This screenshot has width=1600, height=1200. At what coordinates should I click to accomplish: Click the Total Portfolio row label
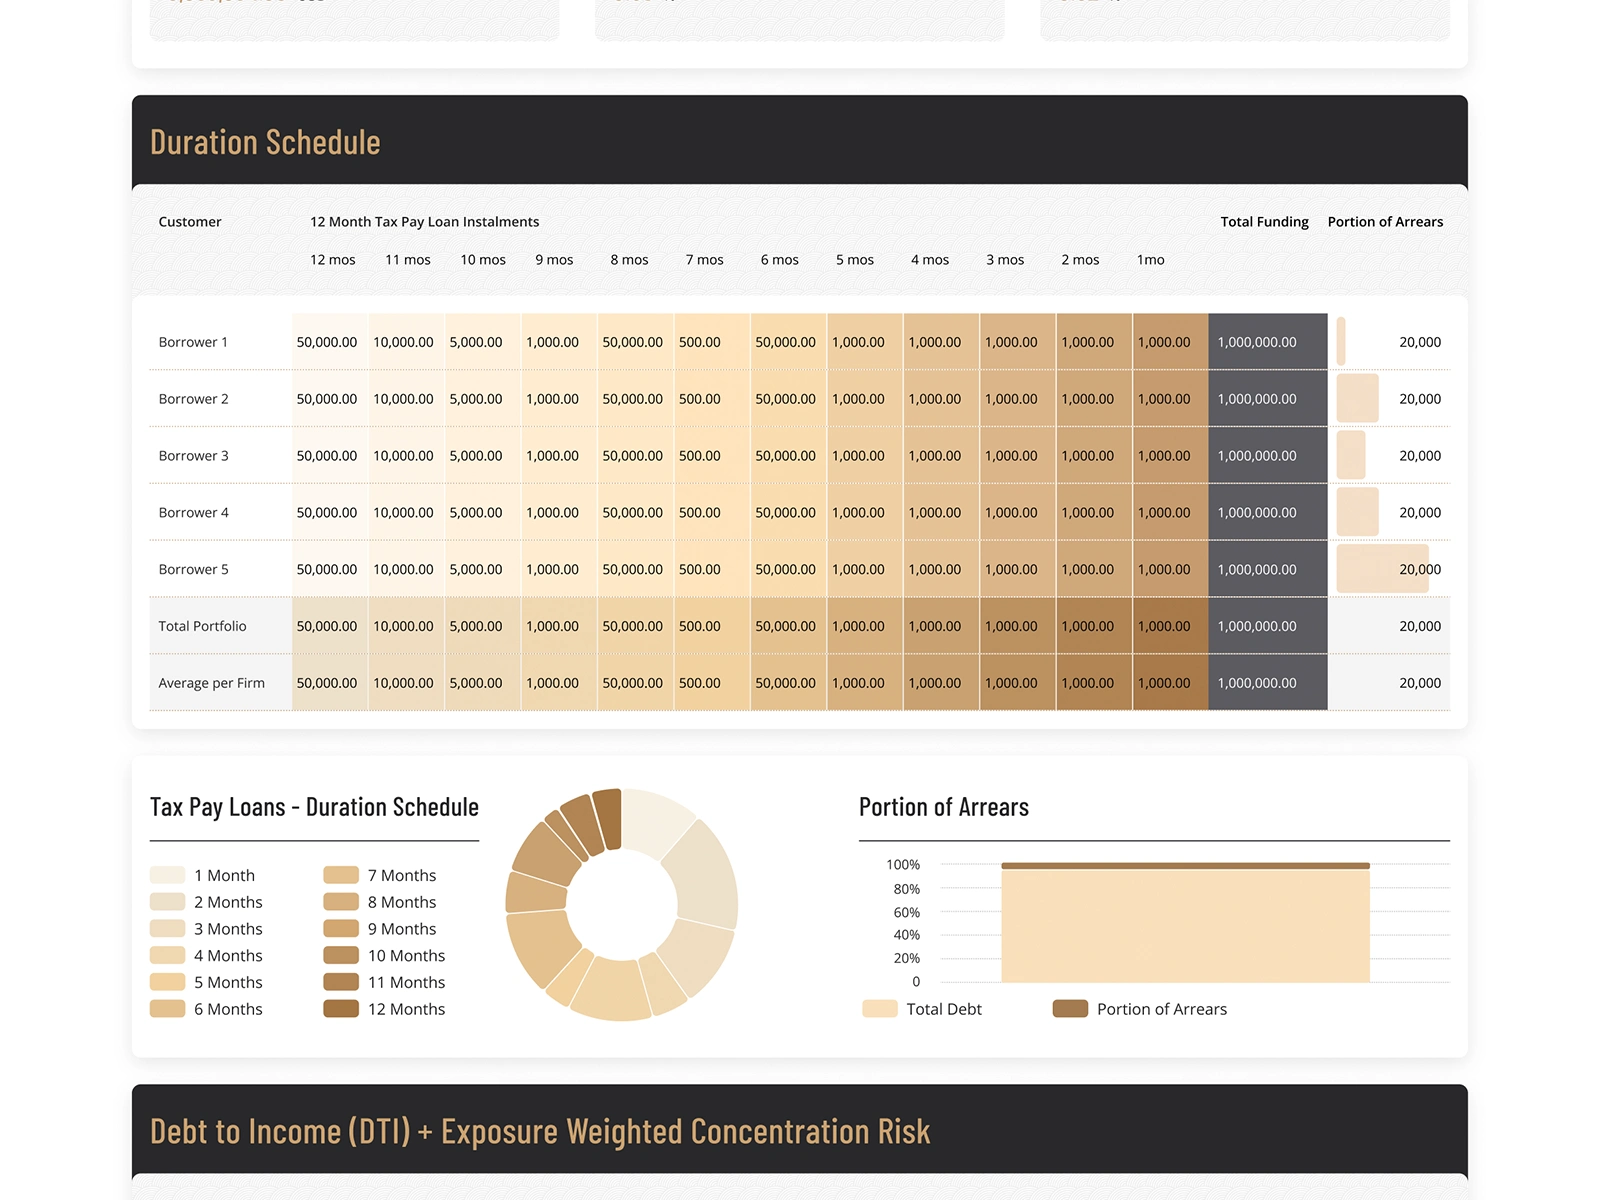click(x=201, y=626)
